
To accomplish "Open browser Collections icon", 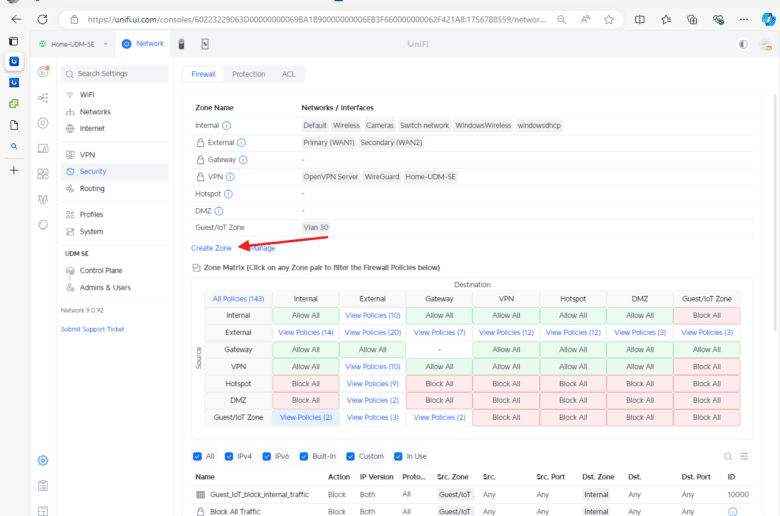I will (692, 19).
